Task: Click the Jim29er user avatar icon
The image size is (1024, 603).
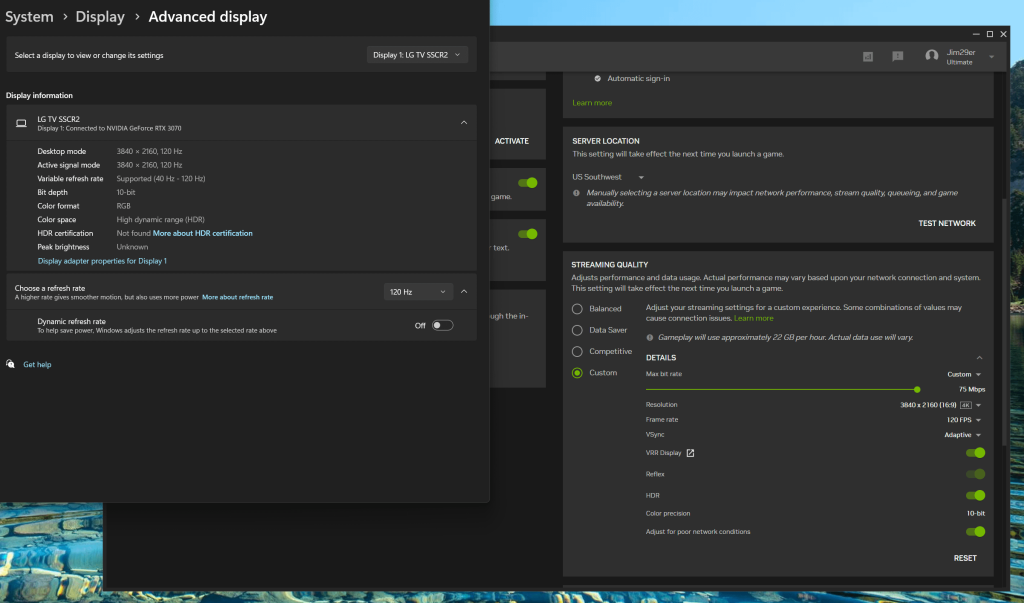Action: 932,56
